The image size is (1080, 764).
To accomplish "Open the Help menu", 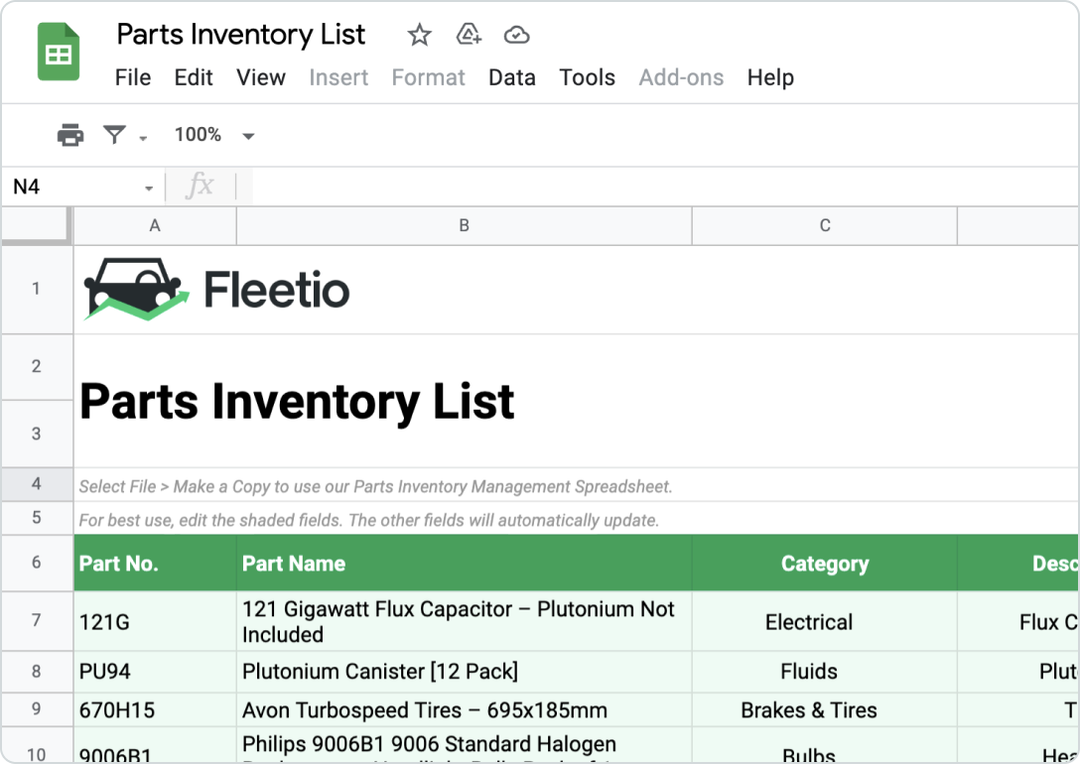I will coord(771,77).
